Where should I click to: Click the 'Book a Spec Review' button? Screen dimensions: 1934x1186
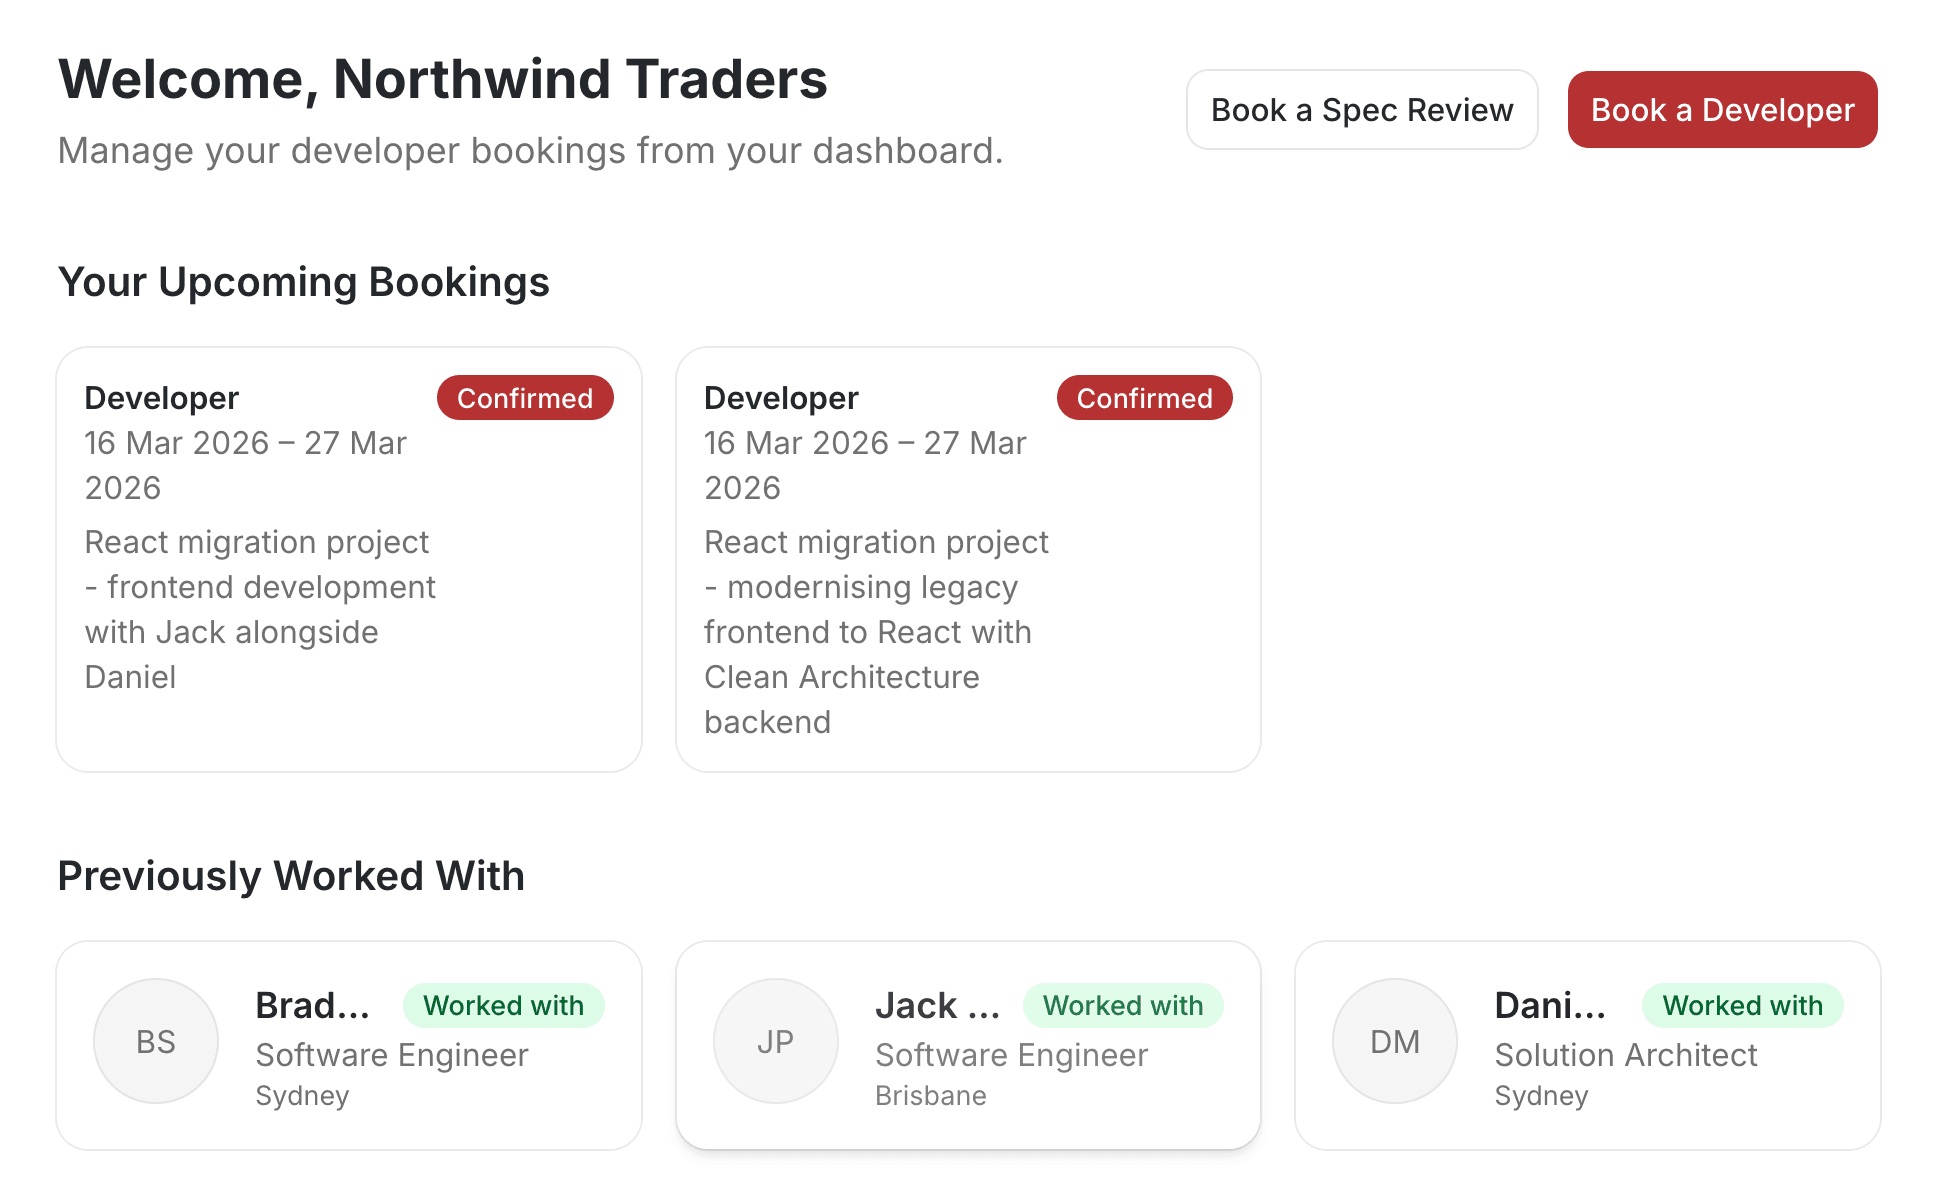[x=1362, y=109]
